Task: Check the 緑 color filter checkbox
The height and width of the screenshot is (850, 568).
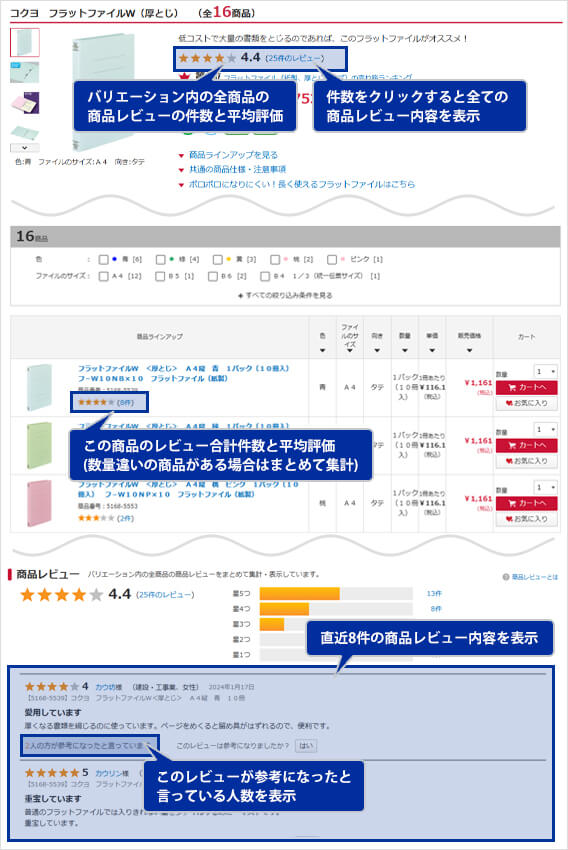Action: click(160, 260)
